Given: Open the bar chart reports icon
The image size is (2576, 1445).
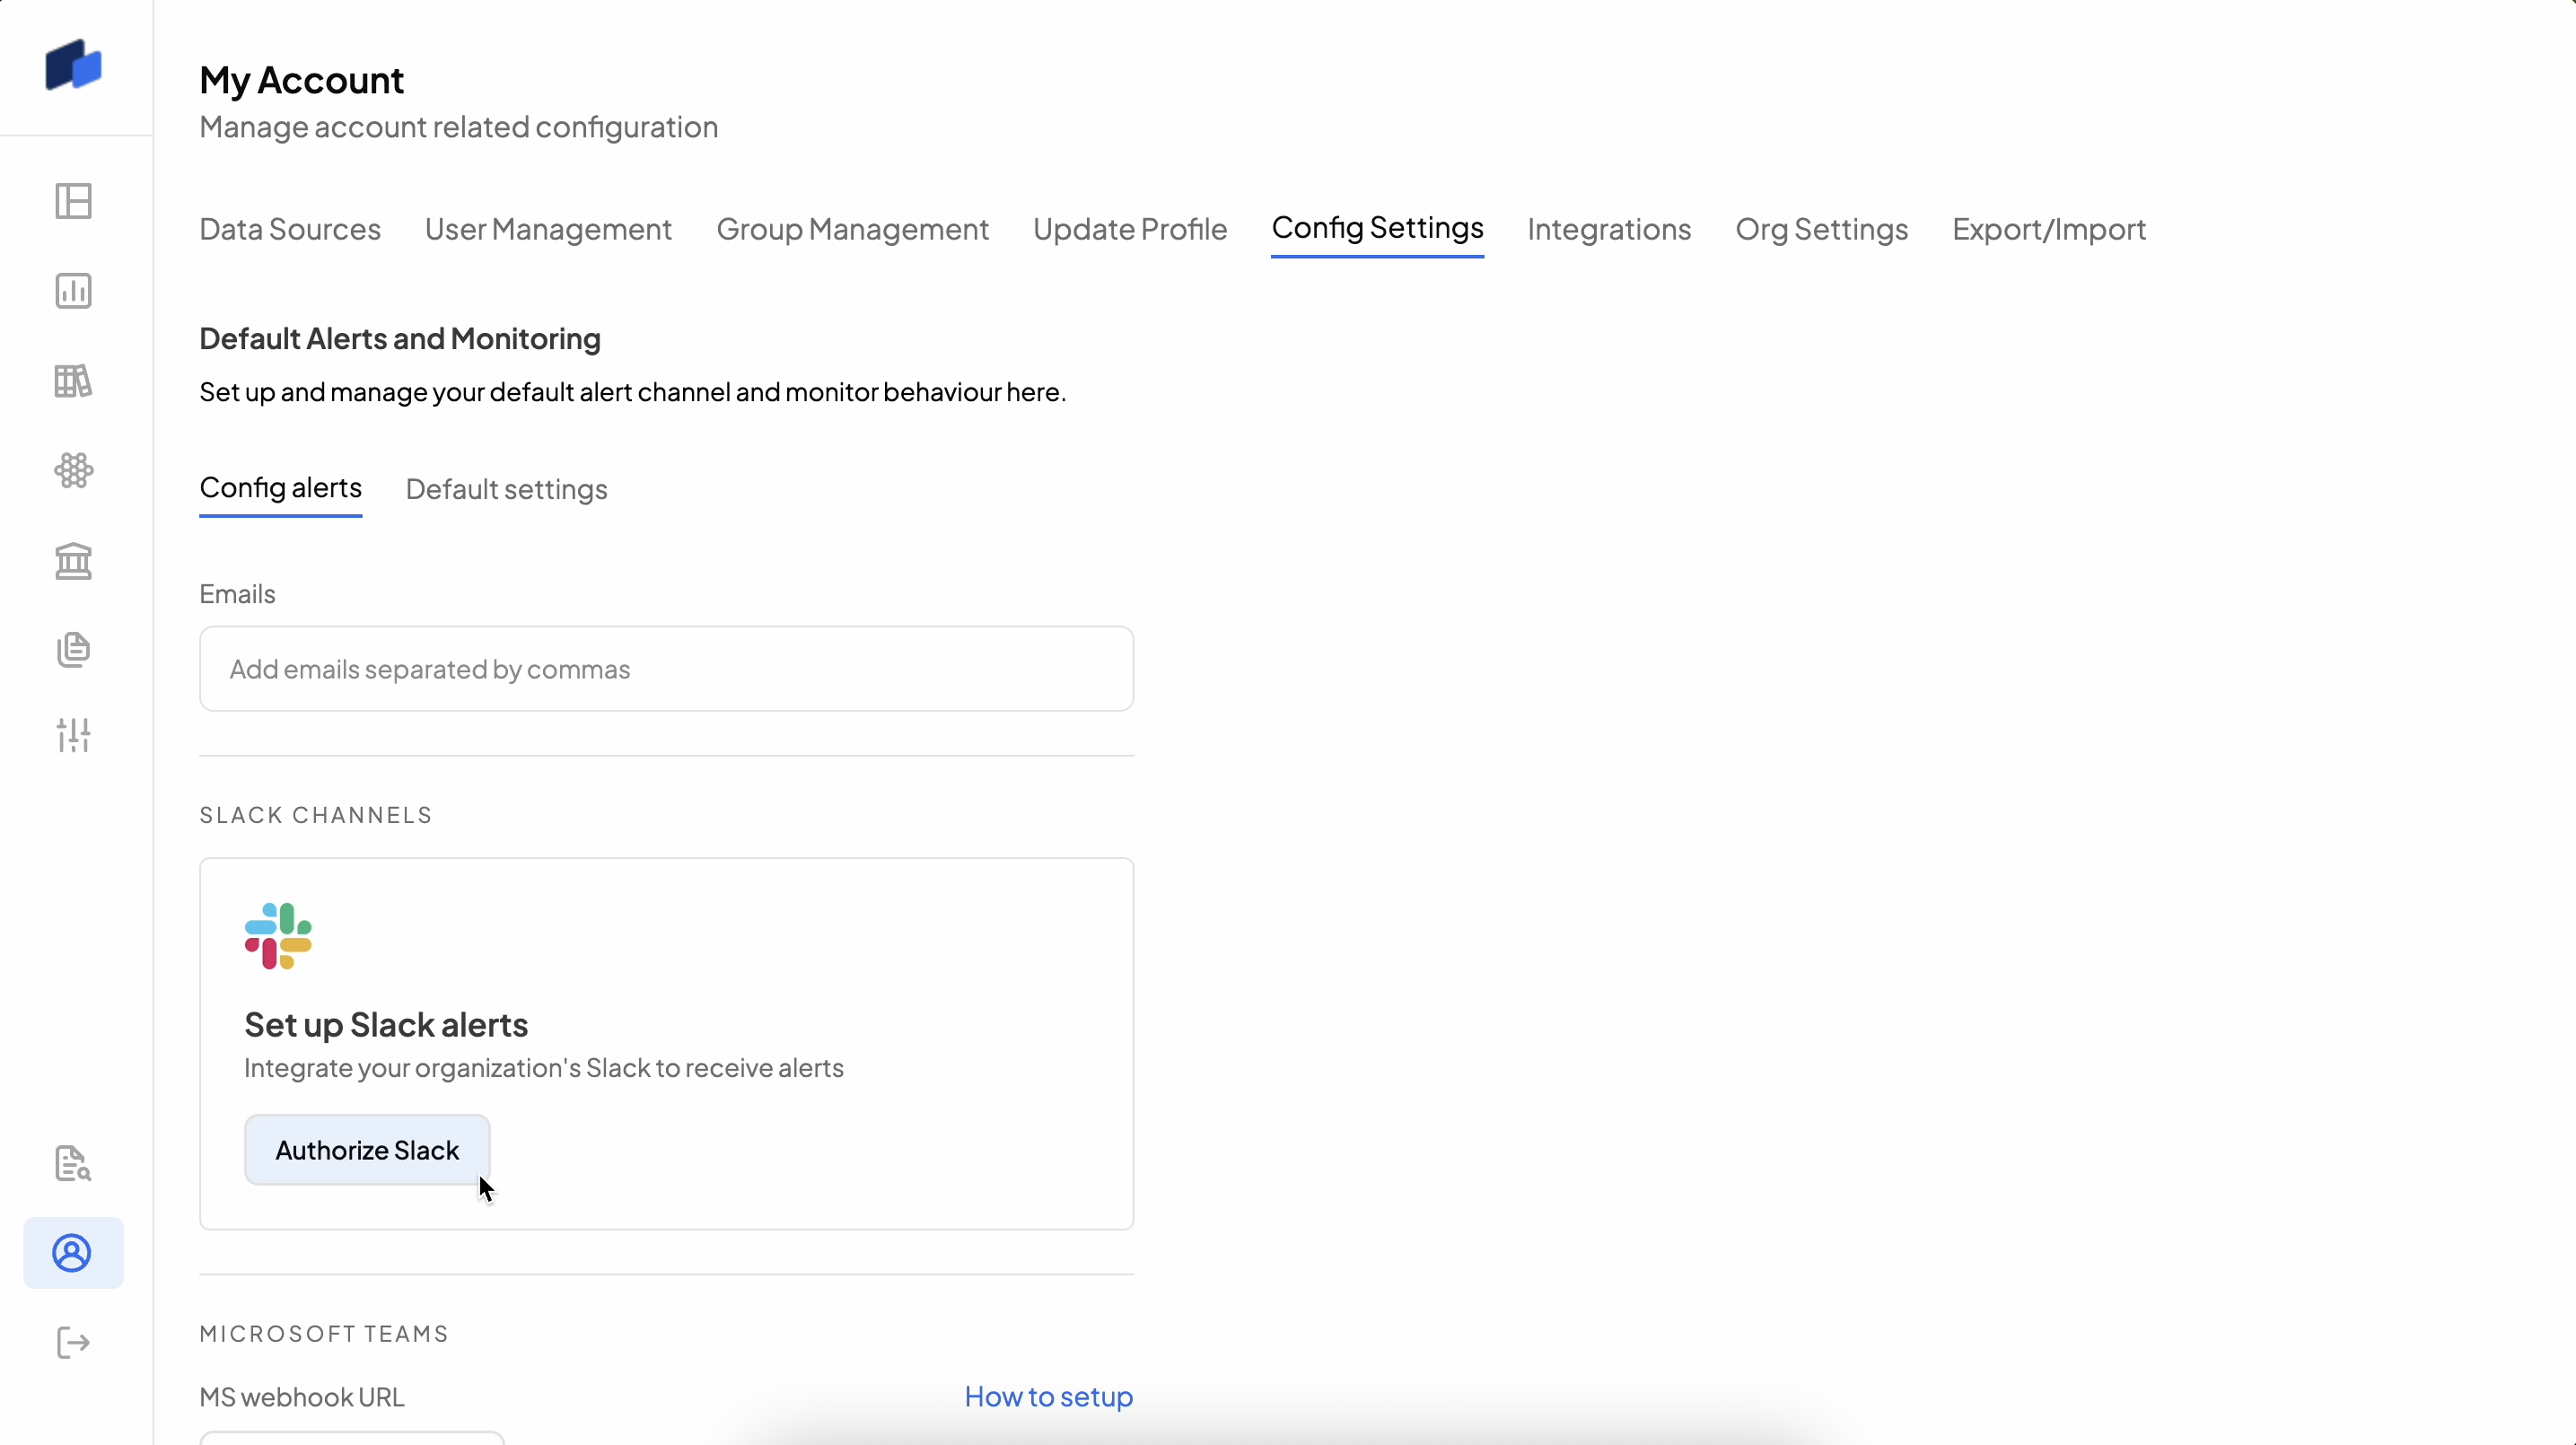Looking at the screenshot, I should coord(73,291).
